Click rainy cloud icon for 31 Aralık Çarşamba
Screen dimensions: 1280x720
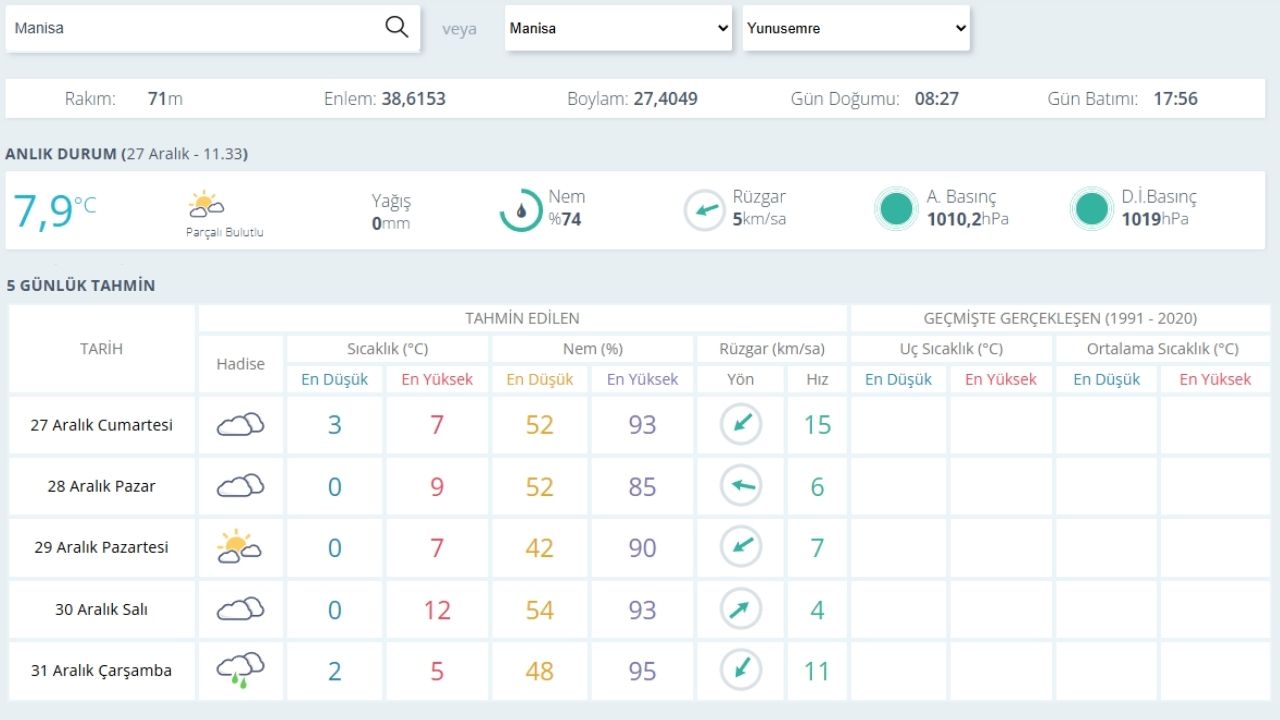(240, 669)
